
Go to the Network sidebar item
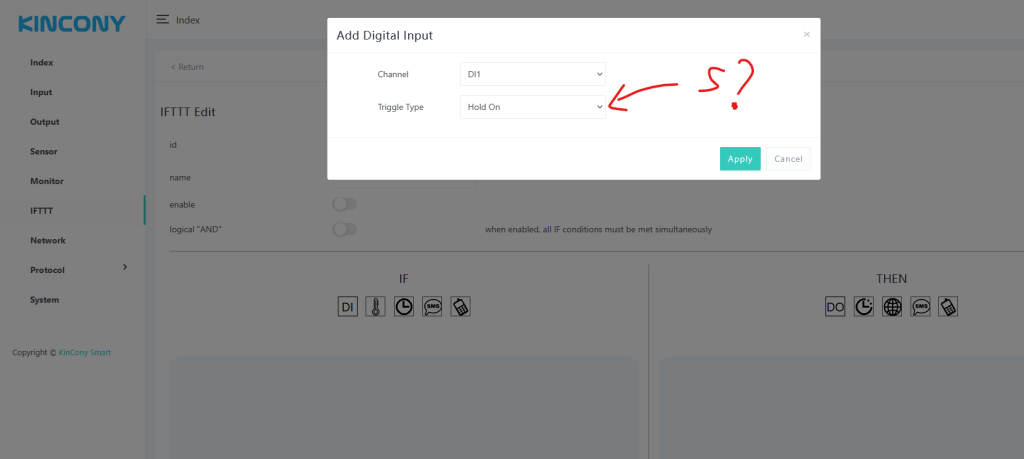48,241
